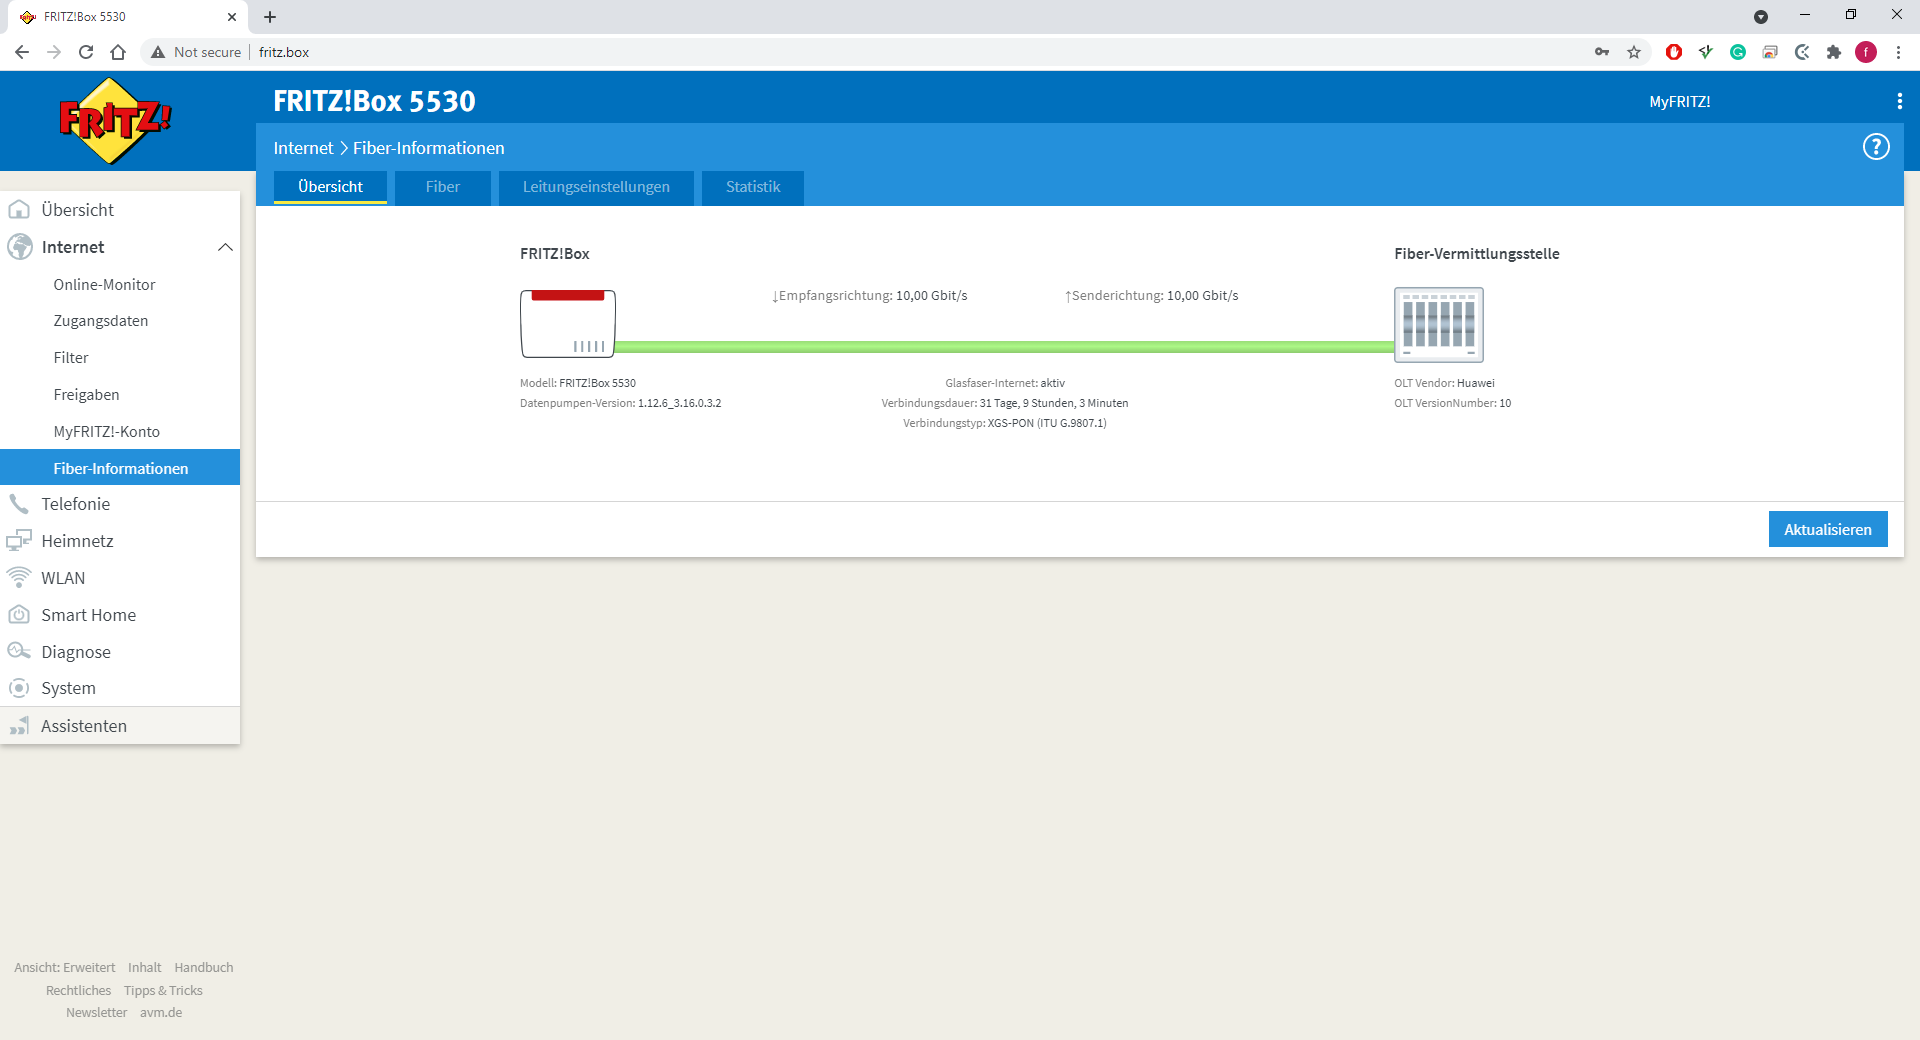Open Chrome's three-dot menu
Image resolution: width=1920 pixels, height=1040 pixels.
[1898, 52]
